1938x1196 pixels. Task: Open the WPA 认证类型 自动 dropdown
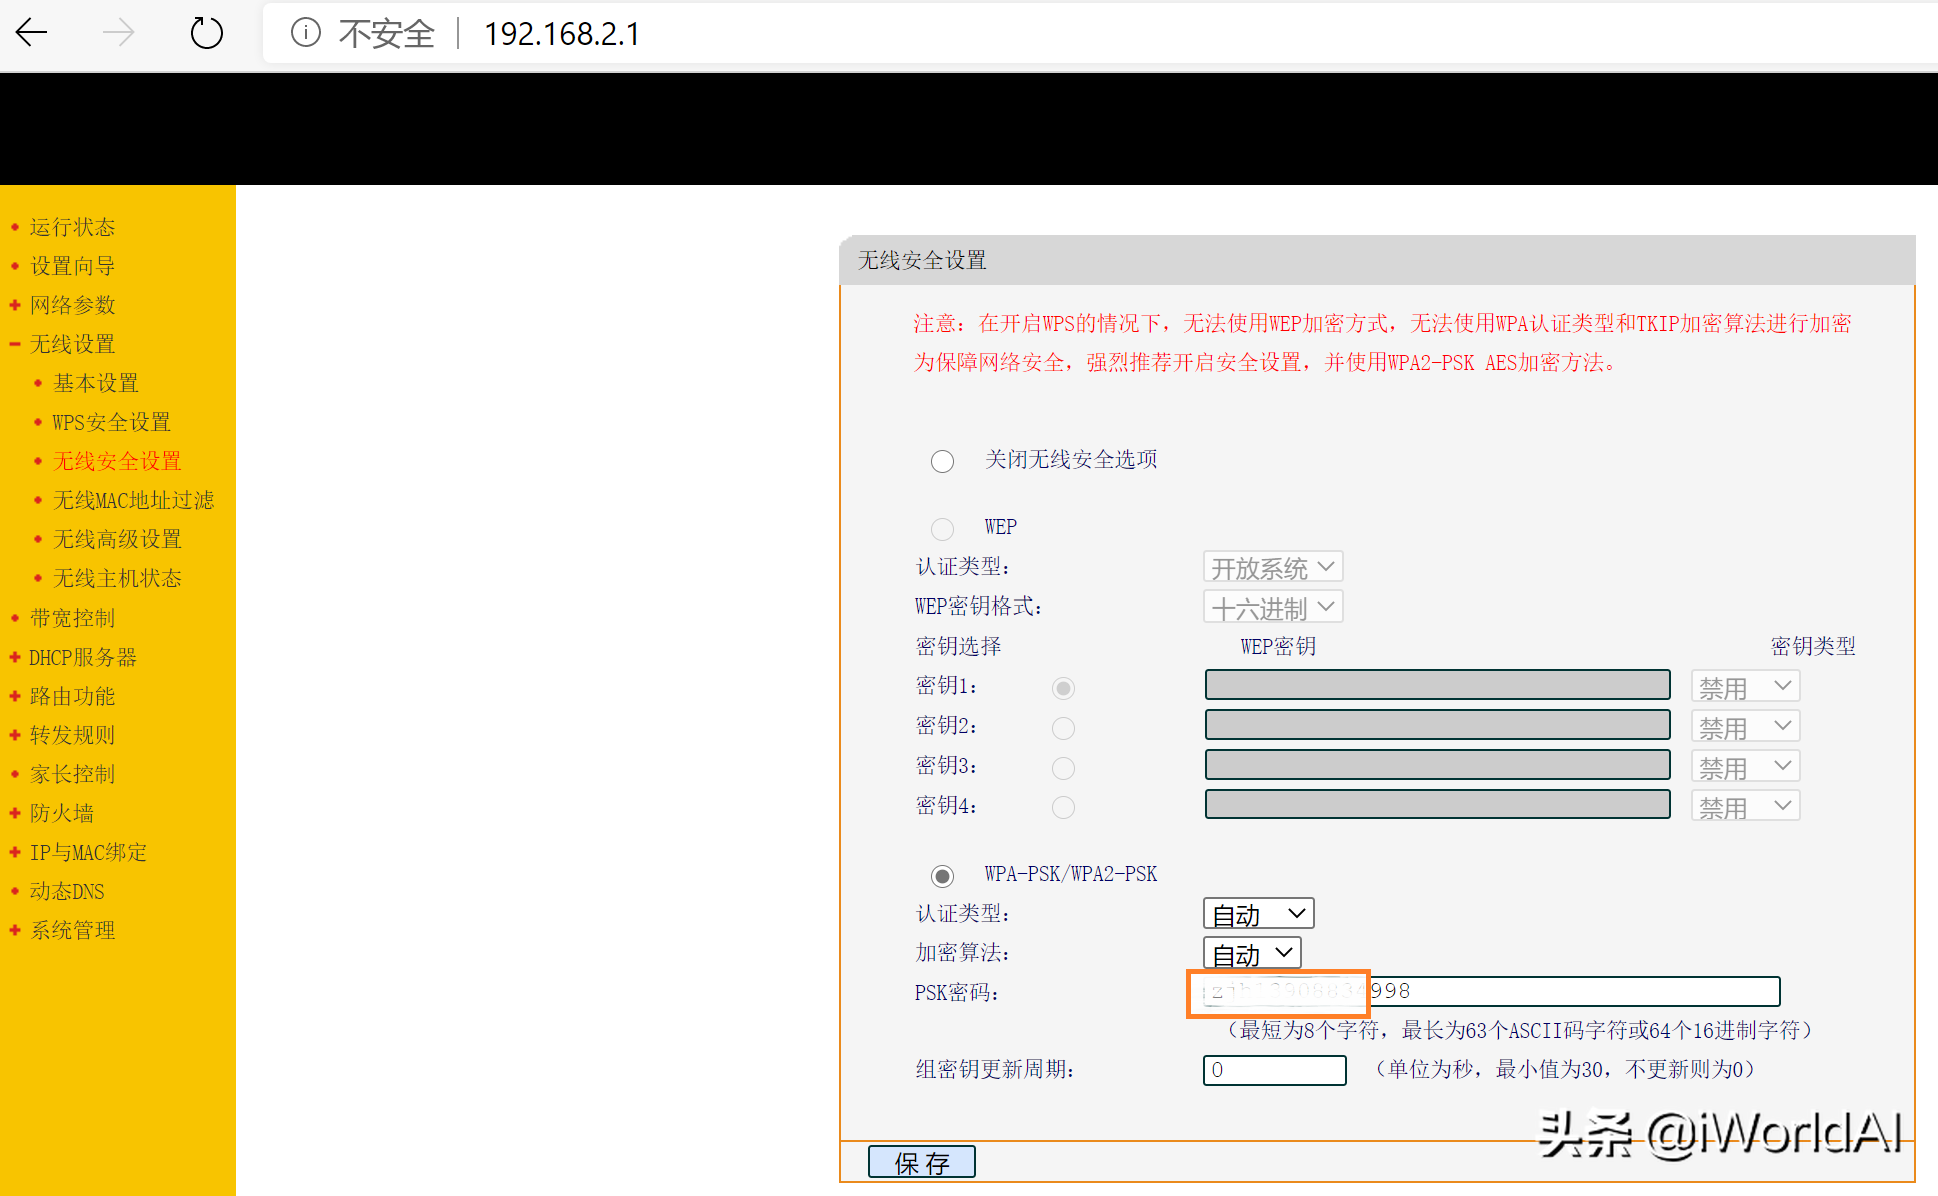coord(1258,913)
